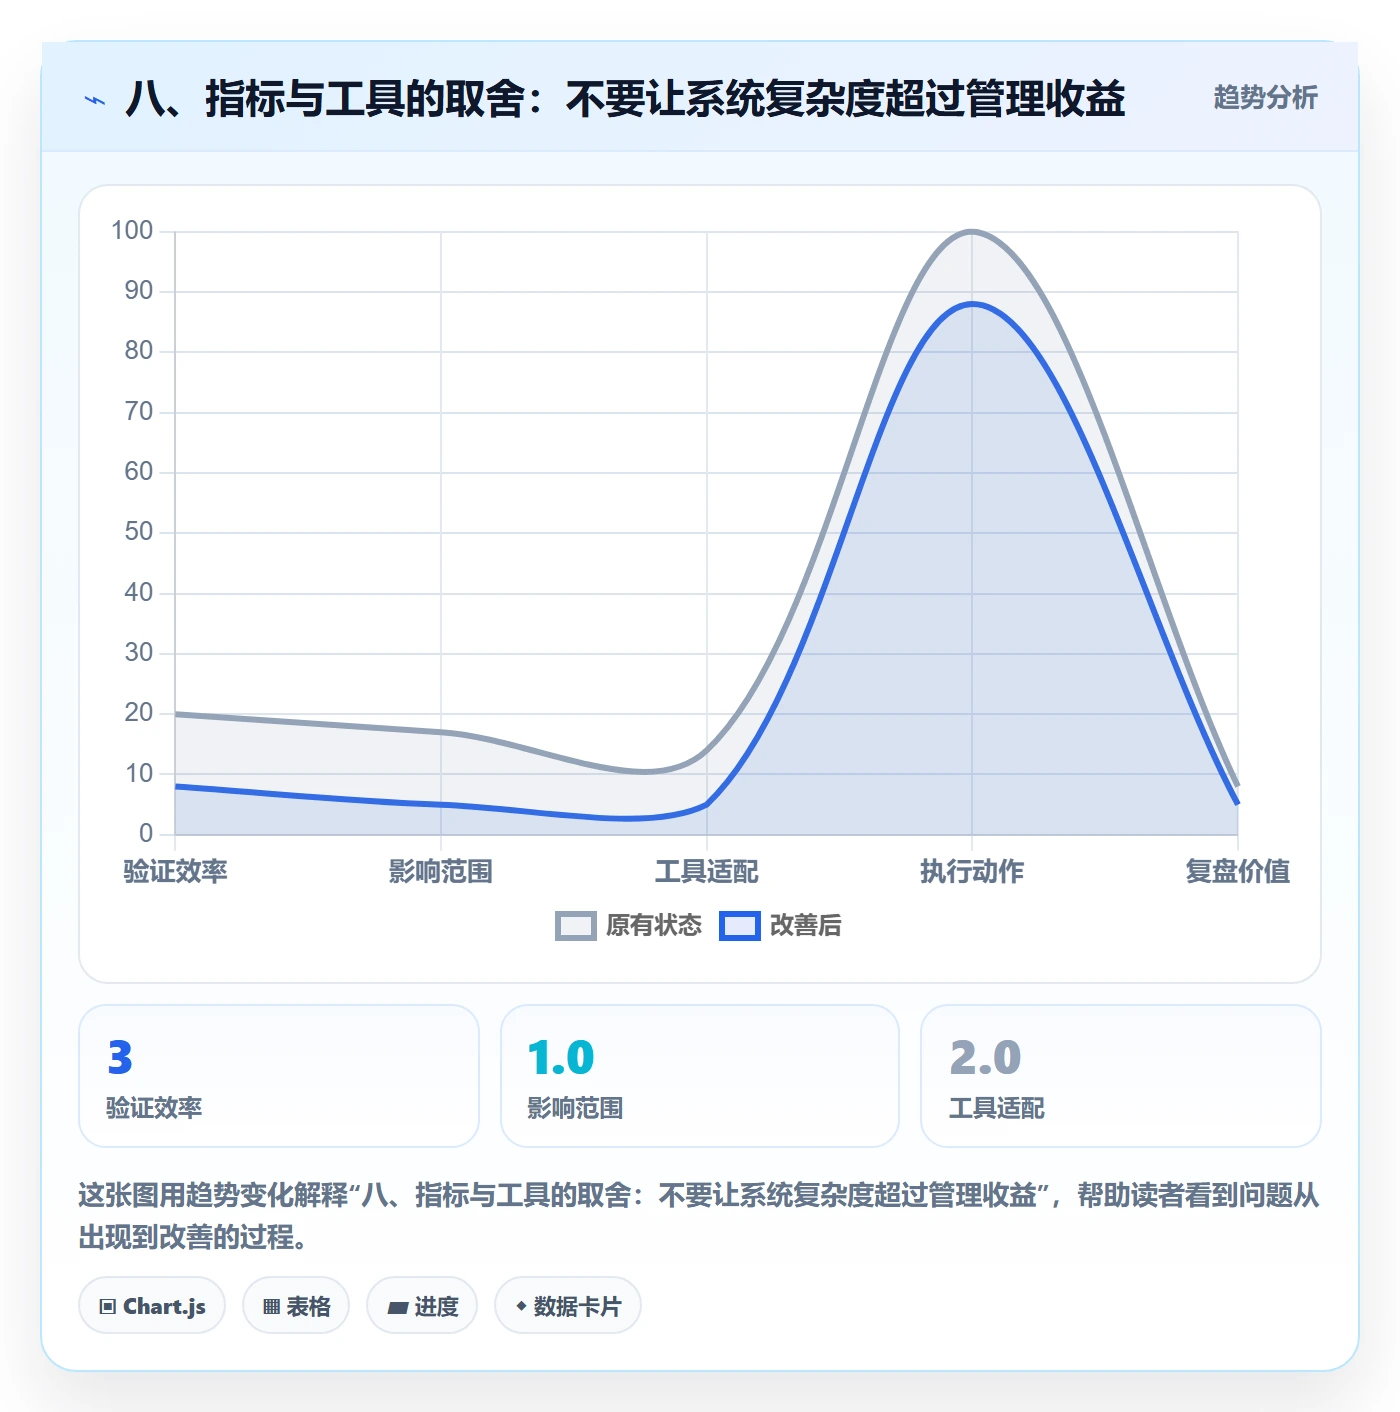Click the 改善后 legend label
The width and height of the screenshot is (1400, 1412).
805,926
